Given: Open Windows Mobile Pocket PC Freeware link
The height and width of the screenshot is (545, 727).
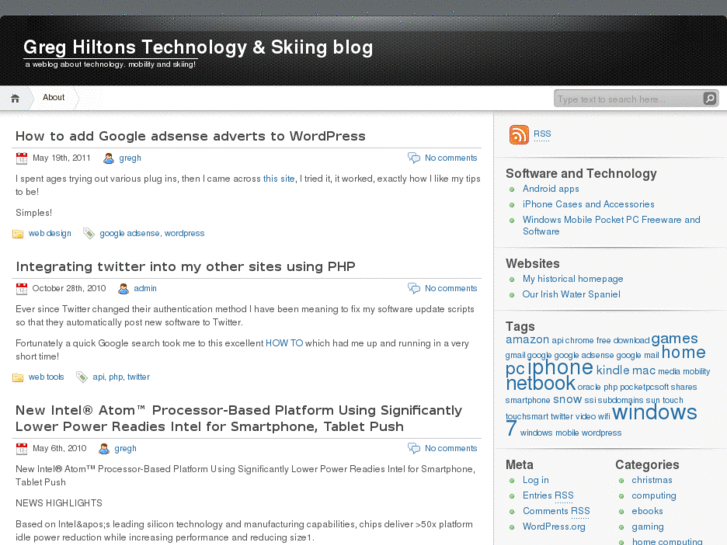Looking at the screenshot, I should click(x=611, y=225).
